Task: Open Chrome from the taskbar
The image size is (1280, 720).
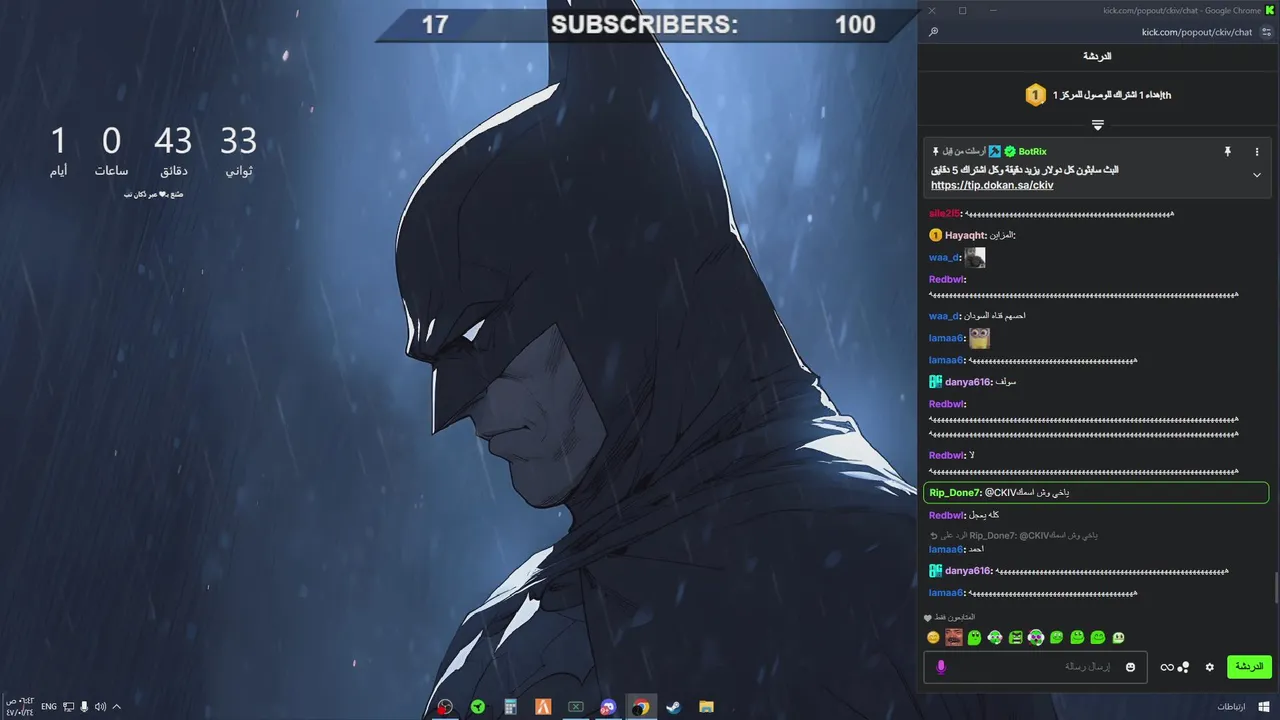Action: pos(640,707)
